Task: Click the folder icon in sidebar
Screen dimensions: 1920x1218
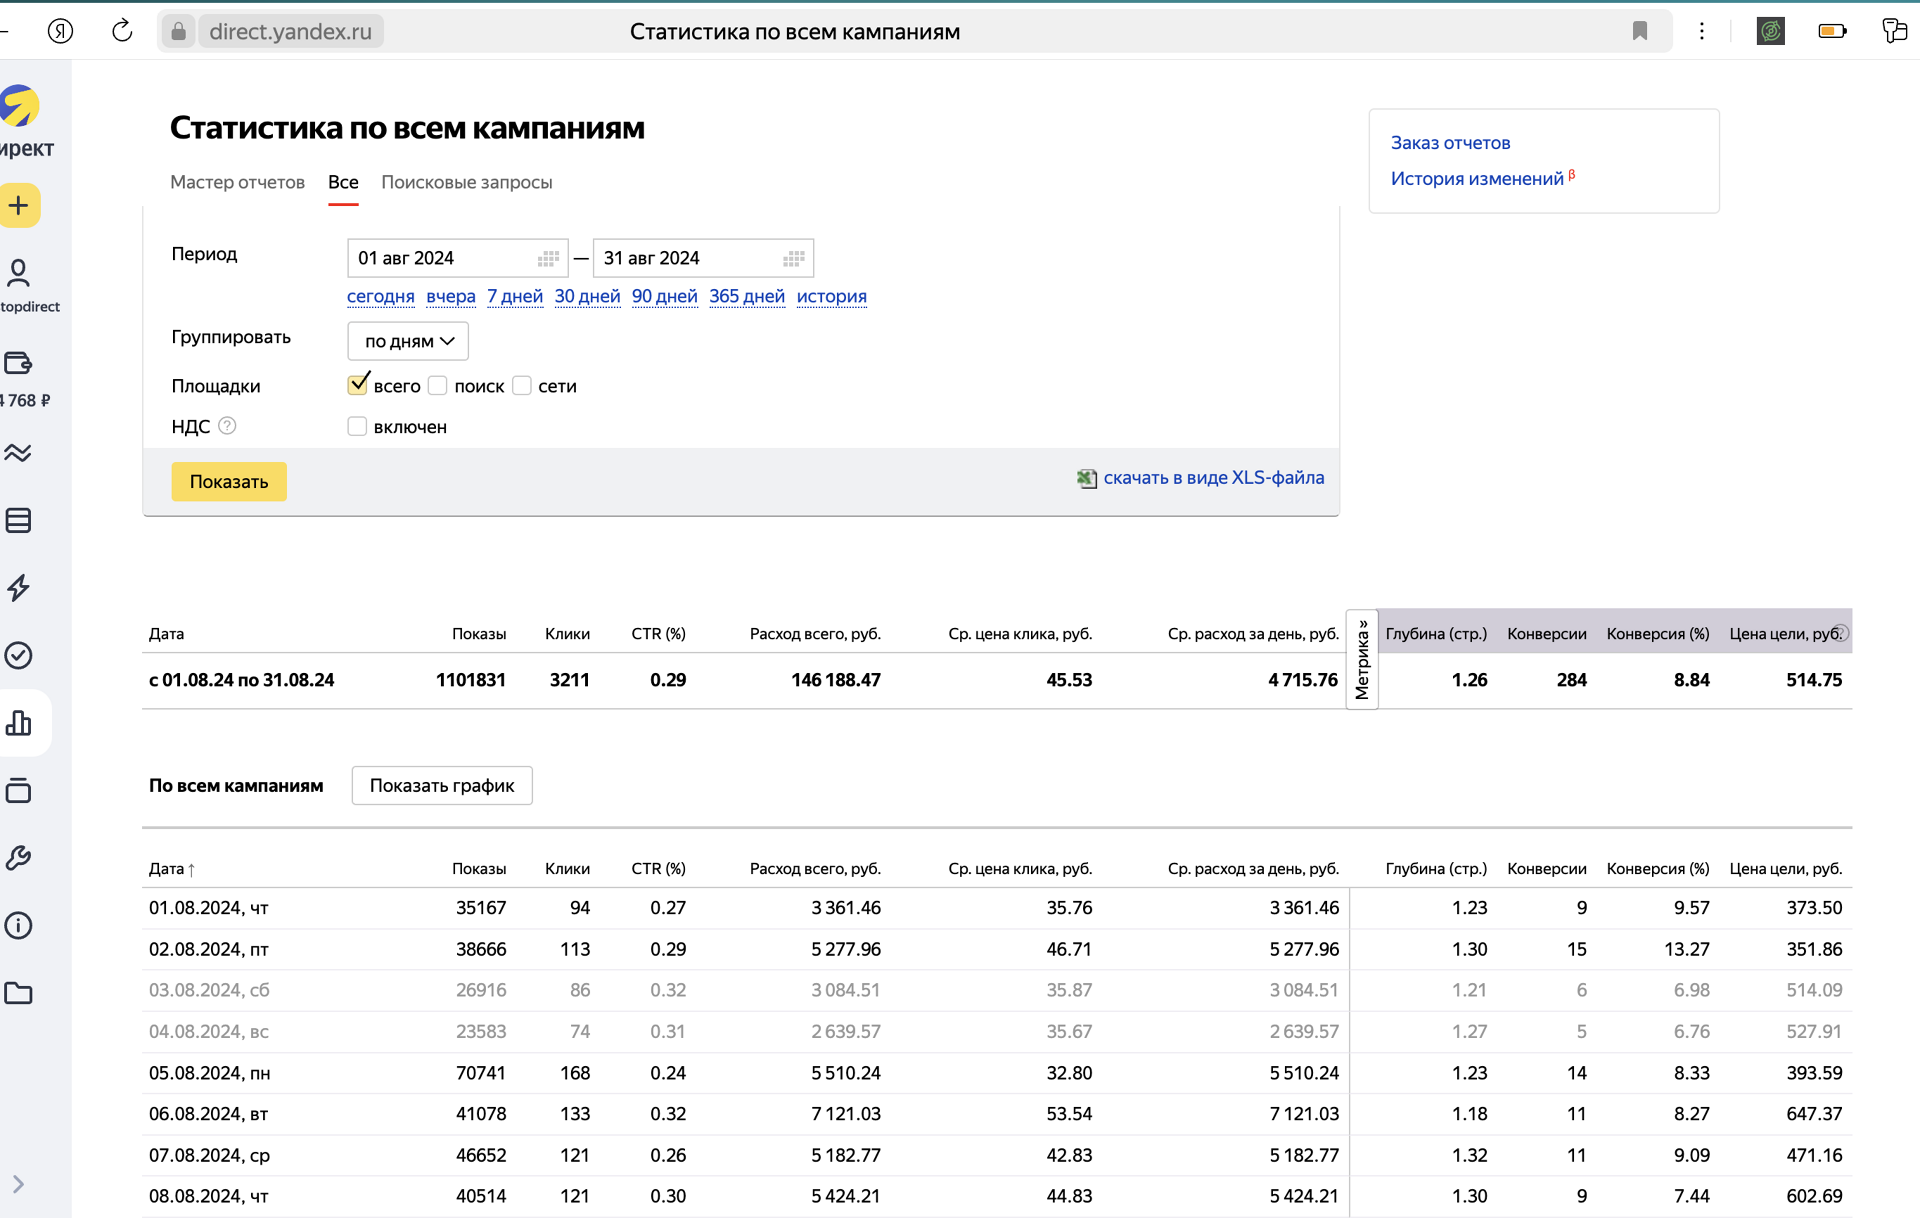Action: tap(19, 993)
